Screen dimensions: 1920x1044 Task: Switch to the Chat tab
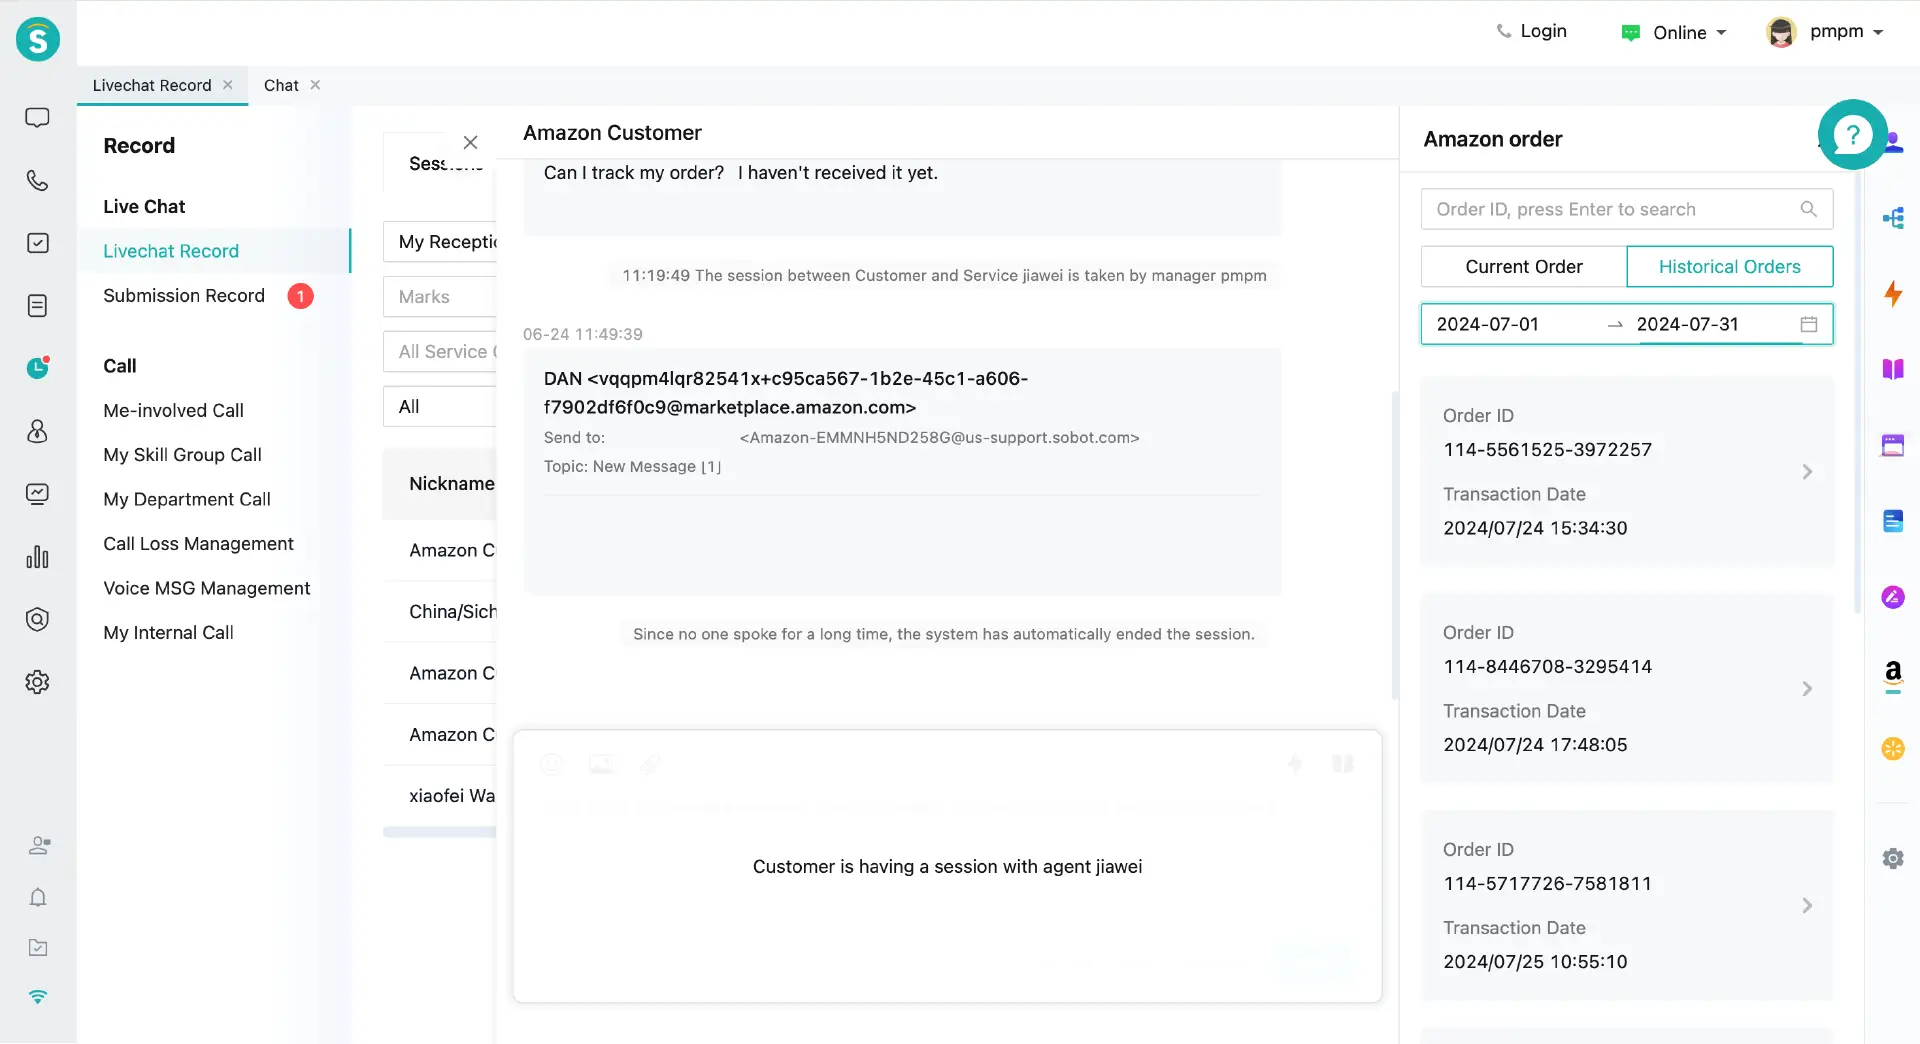(x=281, y=85)
